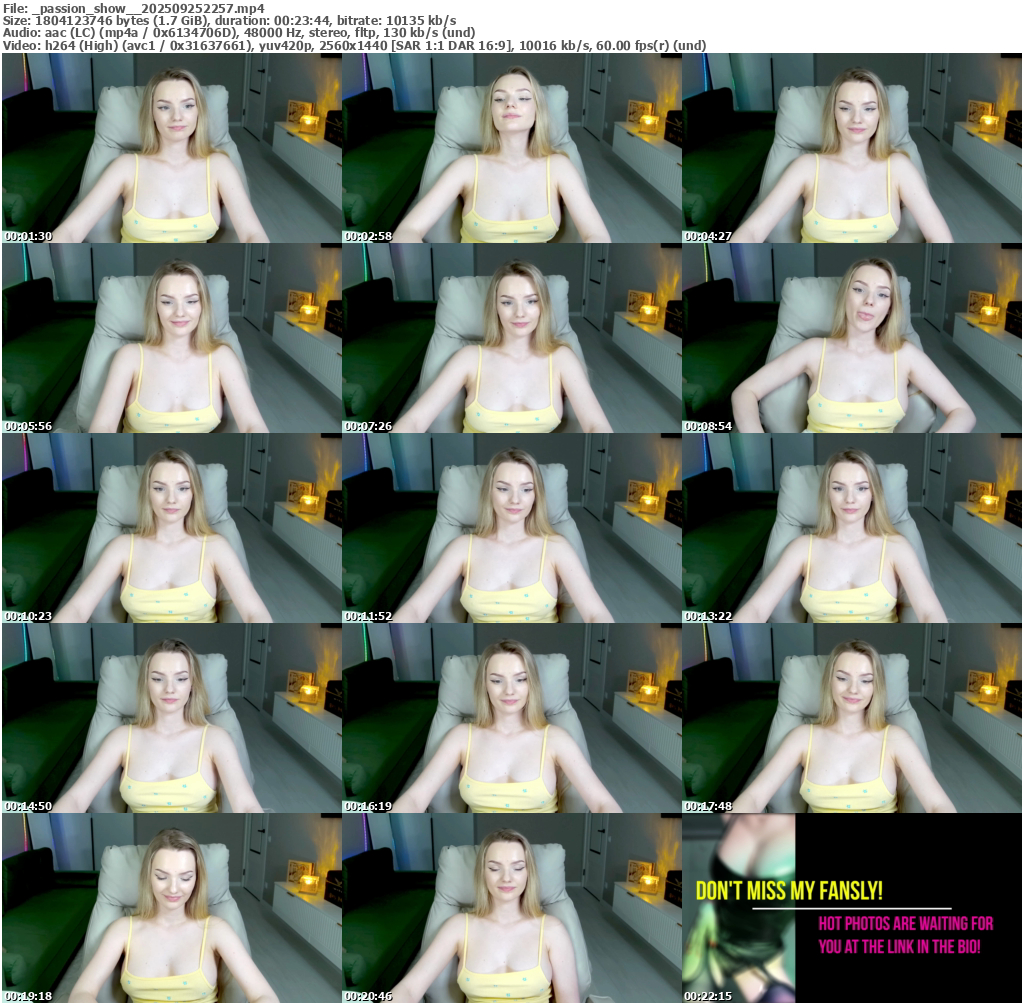Image resolution: width=1024 pixels, height=1003 pixels.
Task: Open the thumbnail at 00:10:23
Action: [x=171, y=528]
